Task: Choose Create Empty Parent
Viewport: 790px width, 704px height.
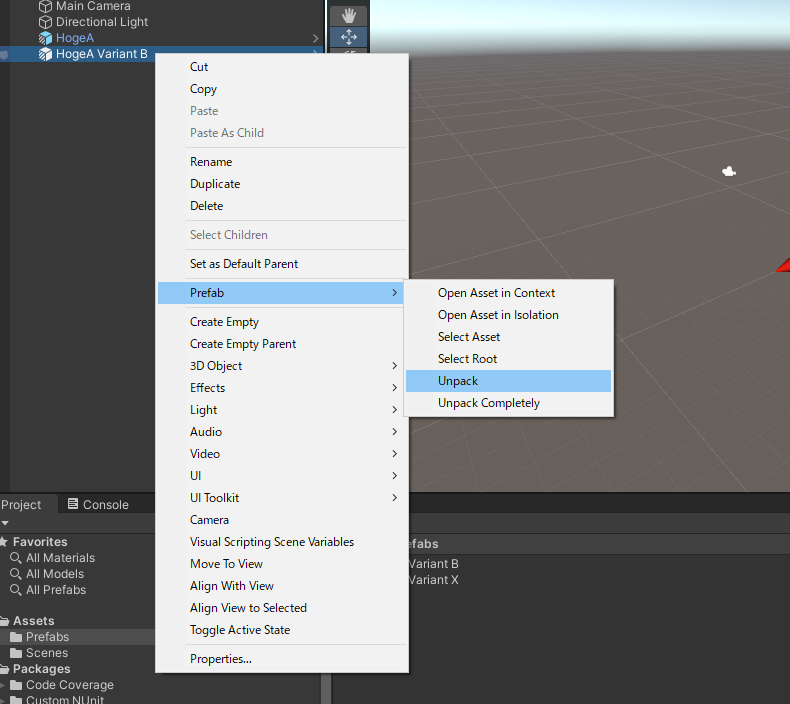Action: 282,344
